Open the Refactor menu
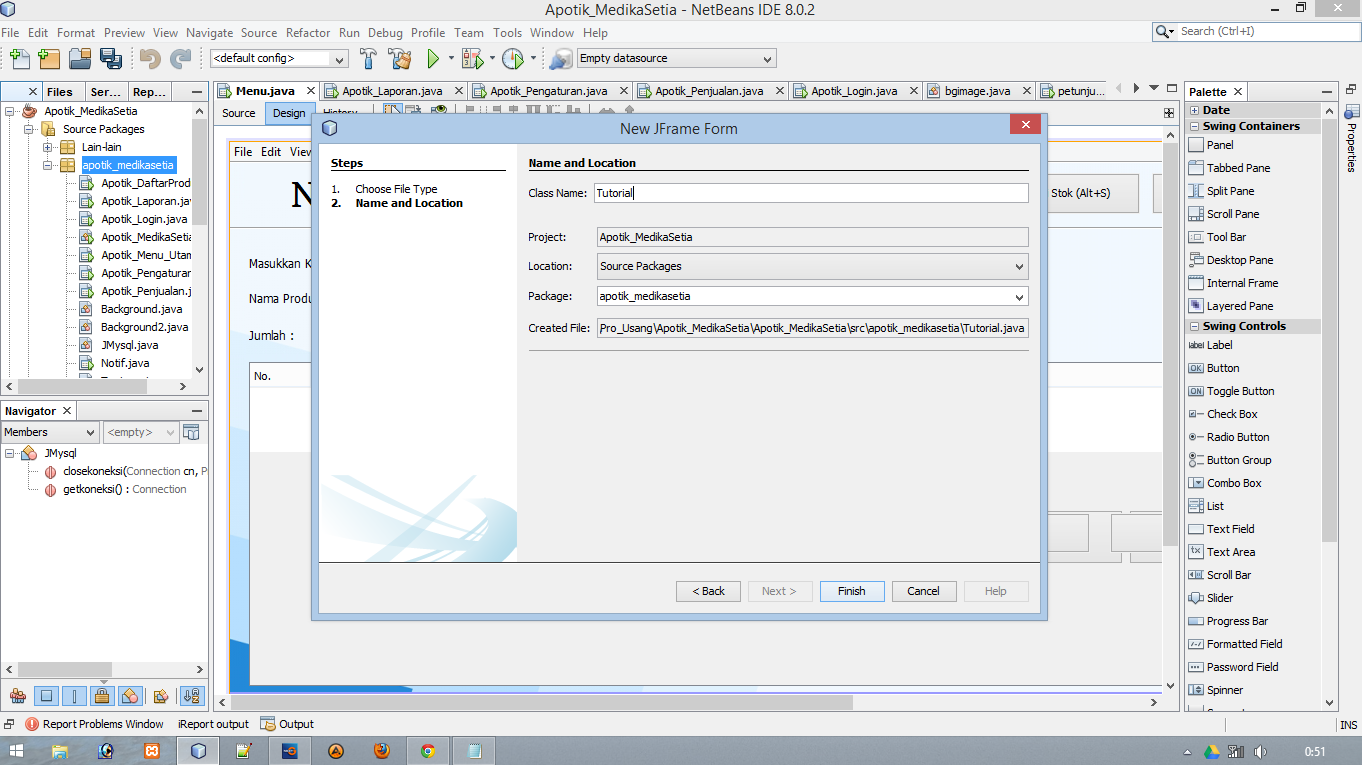 (307, 32)
